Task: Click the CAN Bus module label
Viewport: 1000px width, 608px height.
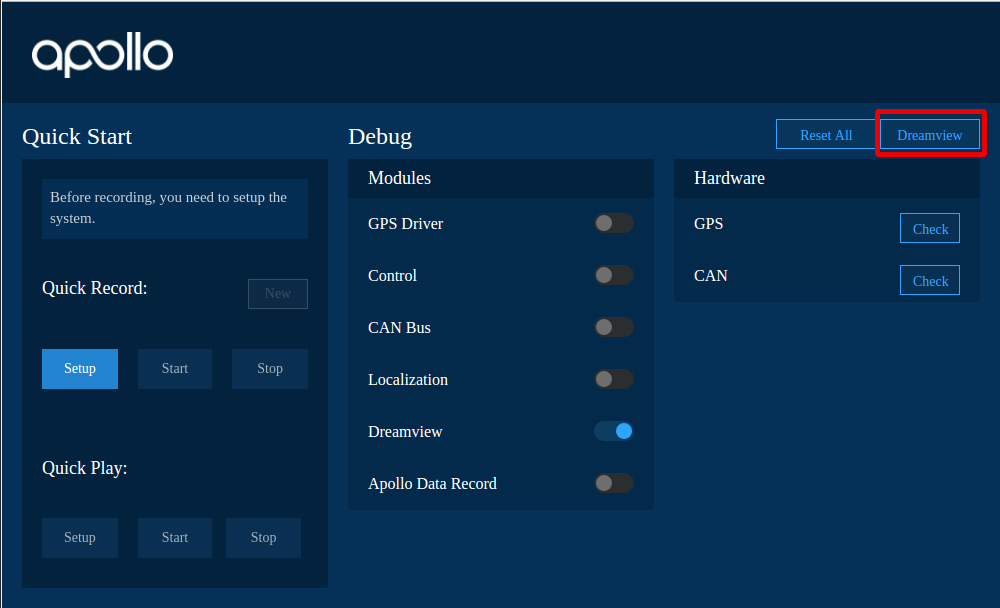Action: [399, 328]
